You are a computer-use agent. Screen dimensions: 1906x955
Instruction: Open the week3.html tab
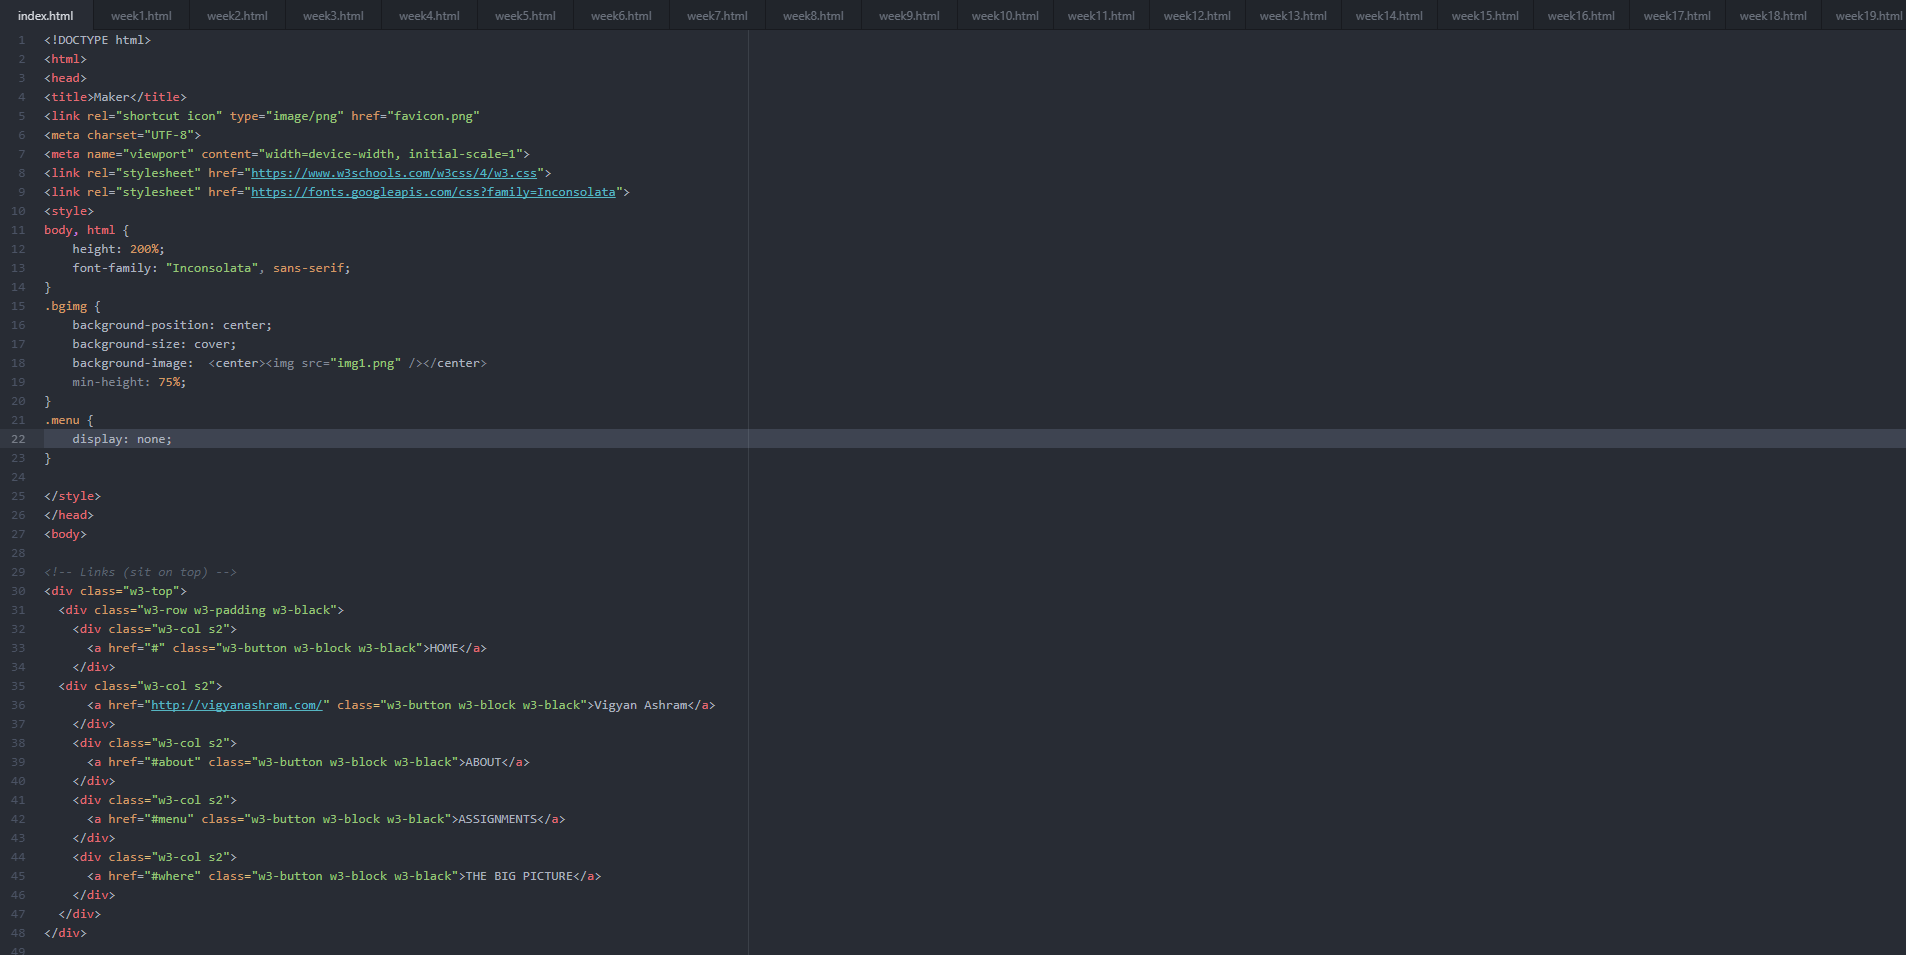pos(333,15)
